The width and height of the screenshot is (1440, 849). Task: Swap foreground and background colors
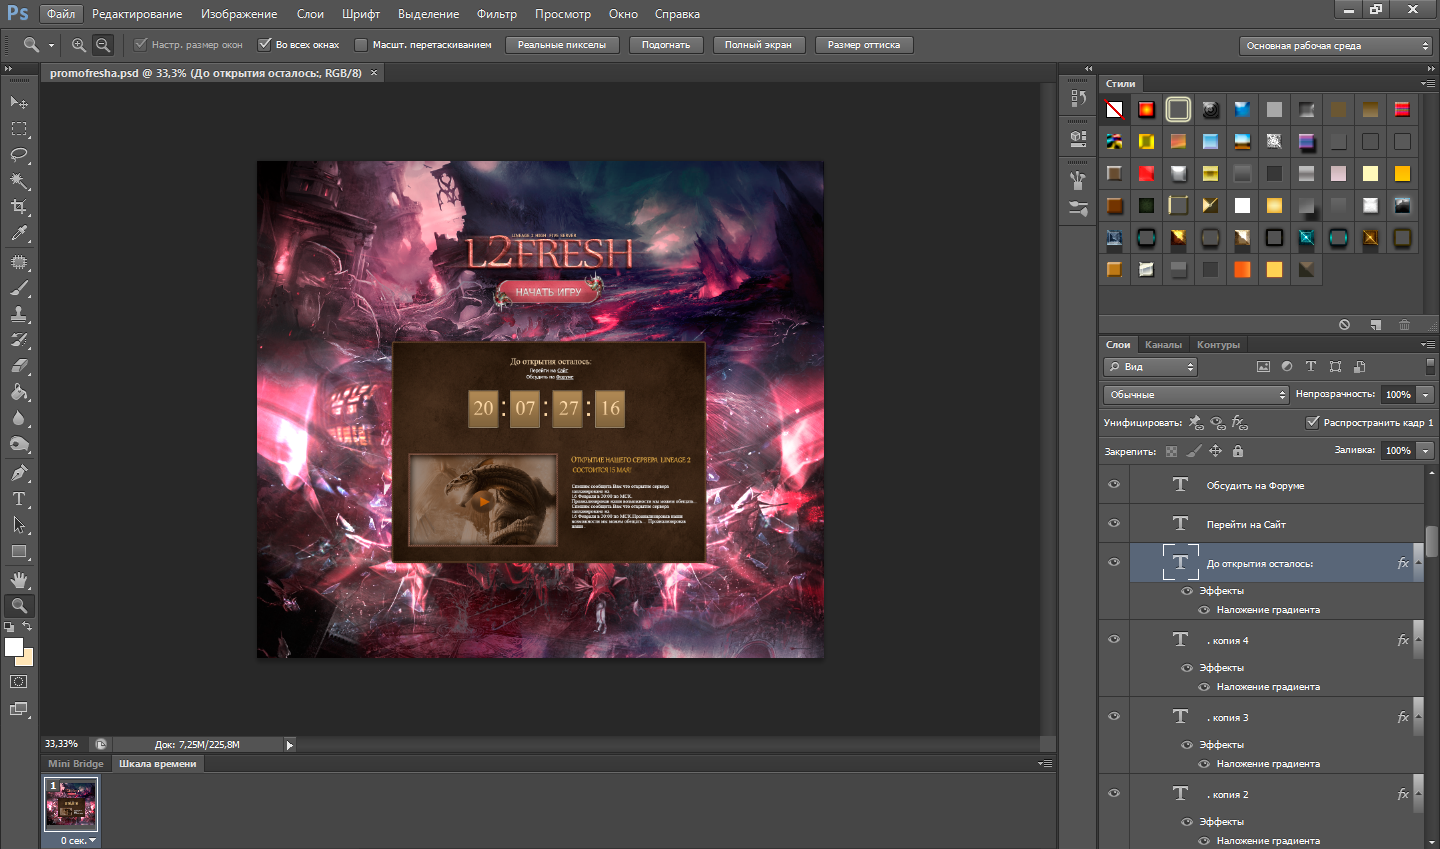tap(27, 627)
